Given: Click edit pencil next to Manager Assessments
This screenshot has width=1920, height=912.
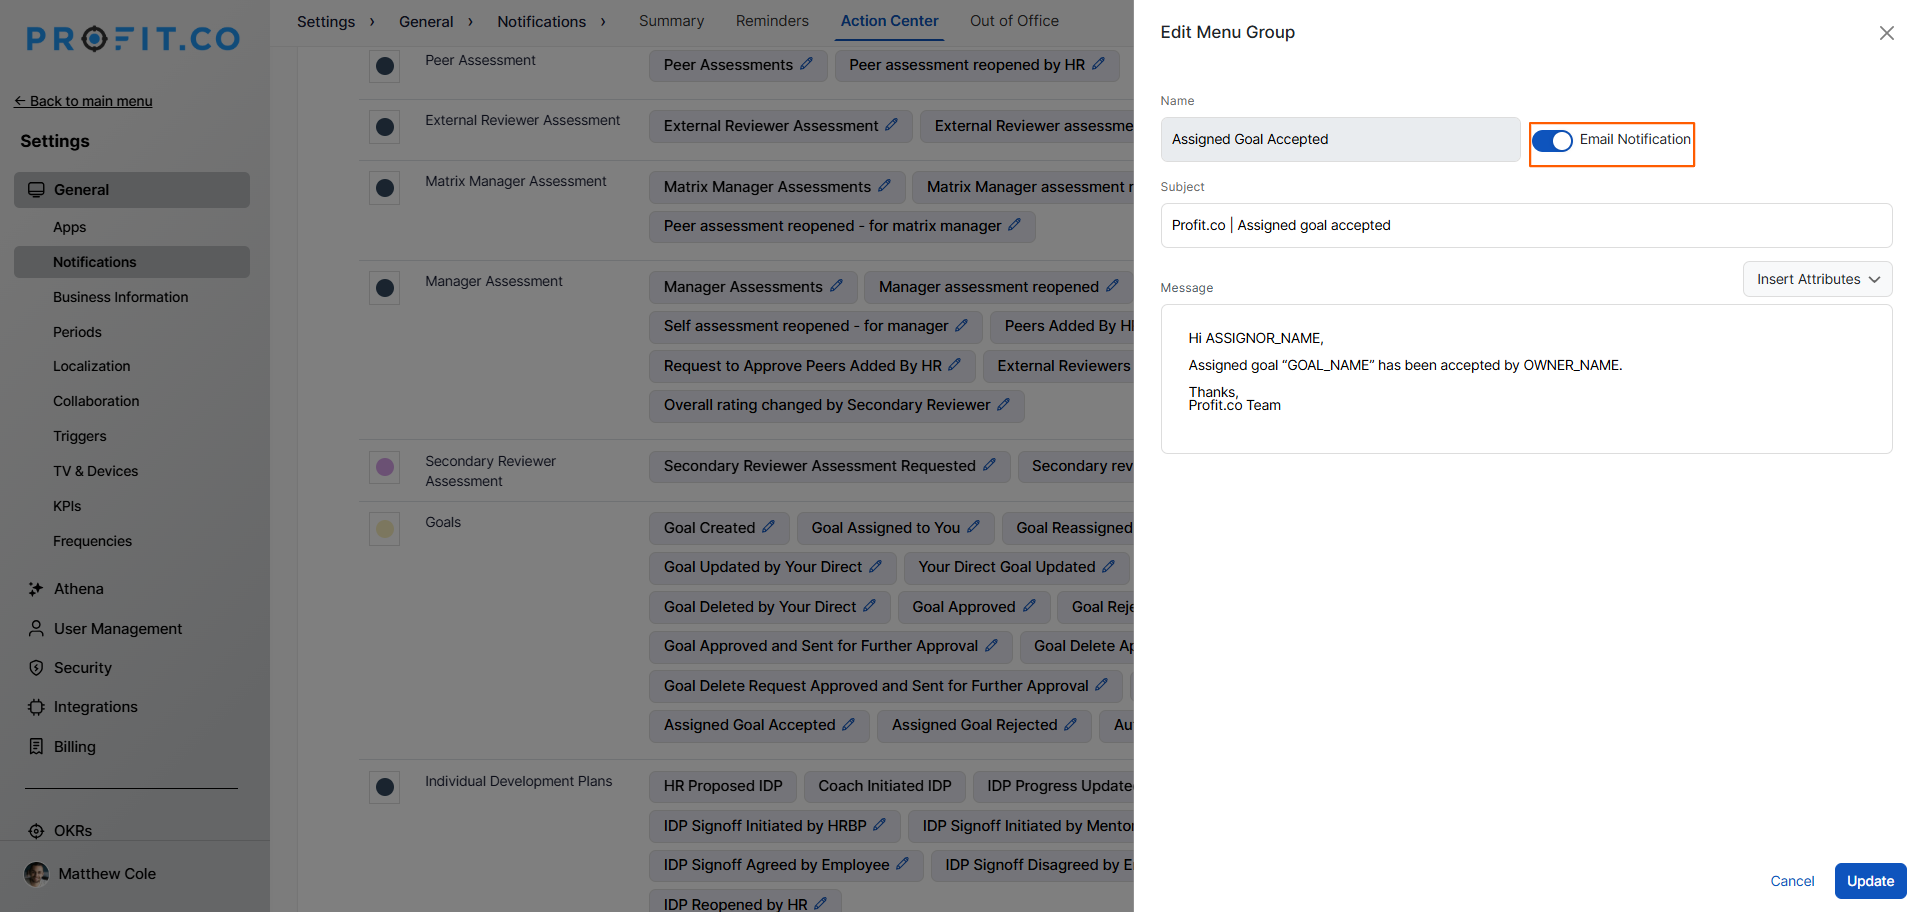Looking at the screenshot, I should 837,286.
